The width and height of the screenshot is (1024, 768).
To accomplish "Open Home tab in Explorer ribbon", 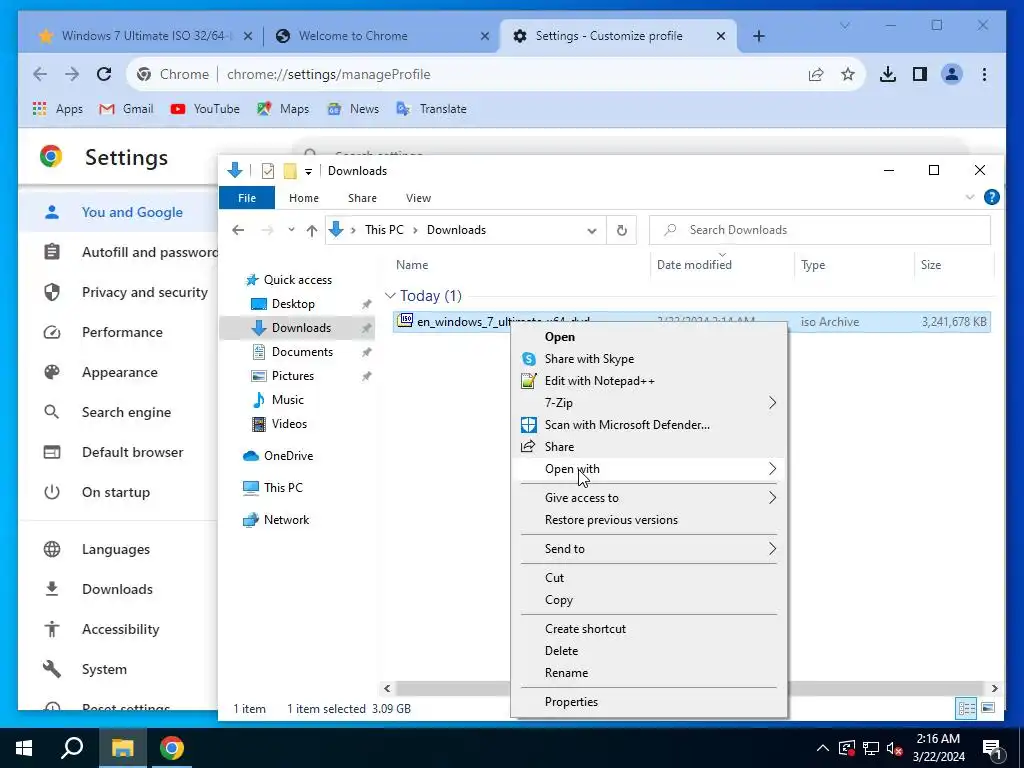I will point(304,198).
